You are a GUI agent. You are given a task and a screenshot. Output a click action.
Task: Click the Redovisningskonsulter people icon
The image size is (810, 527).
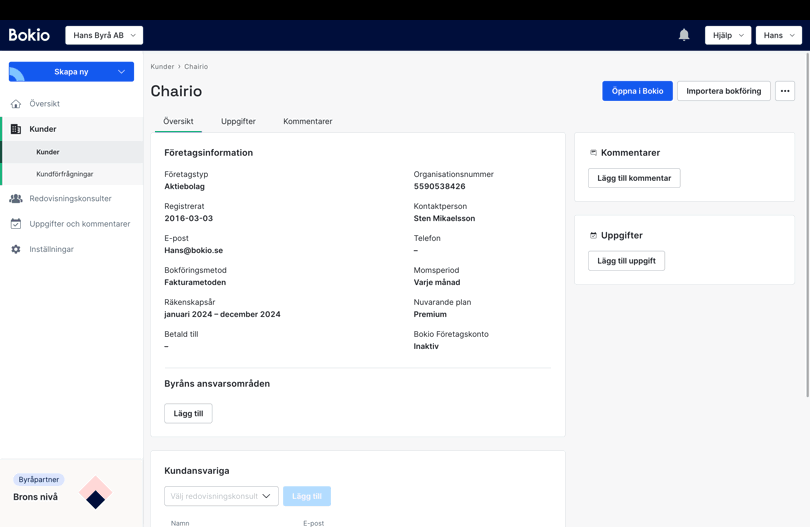(16, 199)
